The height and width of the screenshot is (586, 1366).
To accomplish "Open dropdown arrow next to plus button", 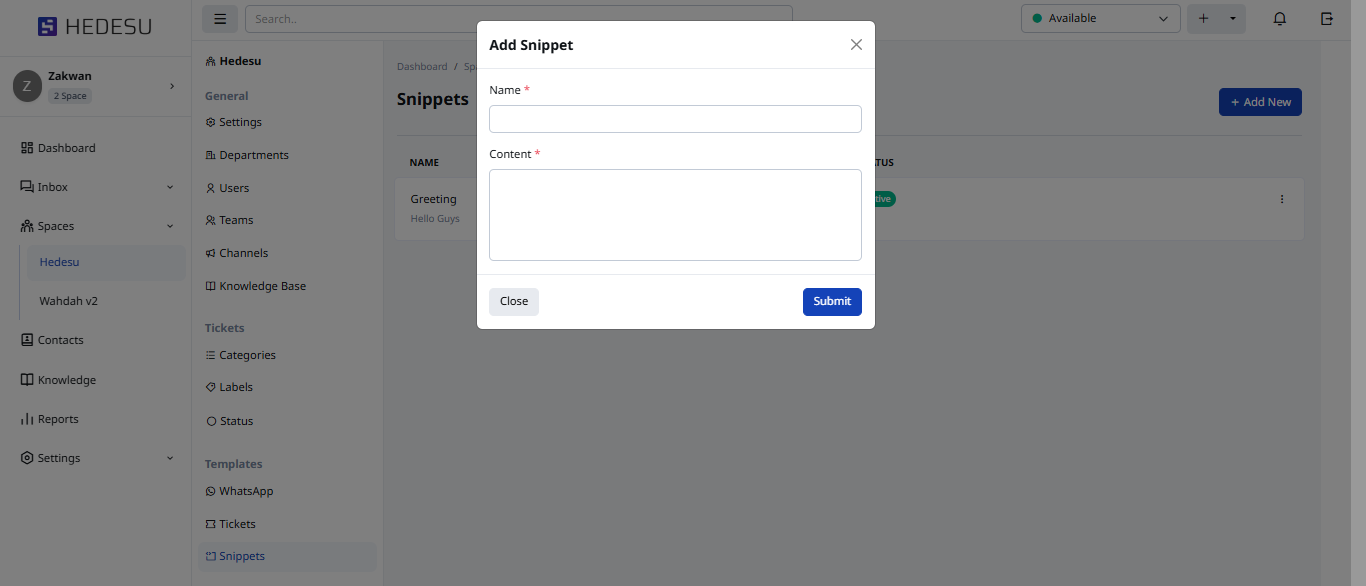I will (x=1232, y=19).
